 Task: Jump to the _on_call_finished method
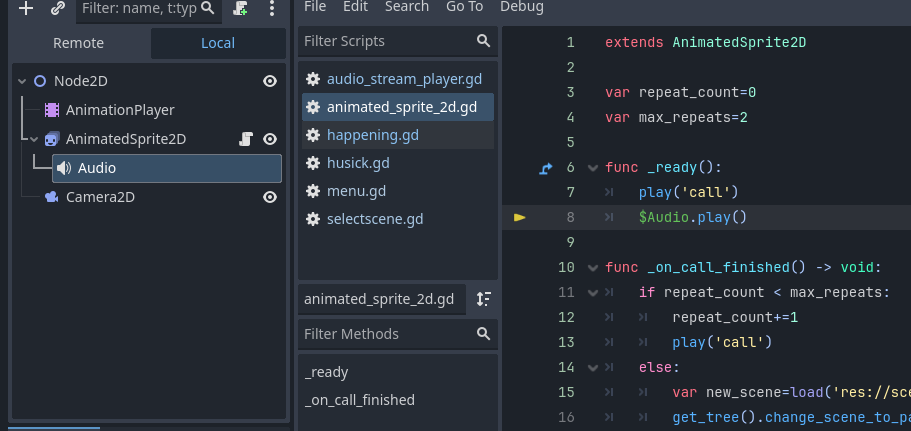[360, 400]
